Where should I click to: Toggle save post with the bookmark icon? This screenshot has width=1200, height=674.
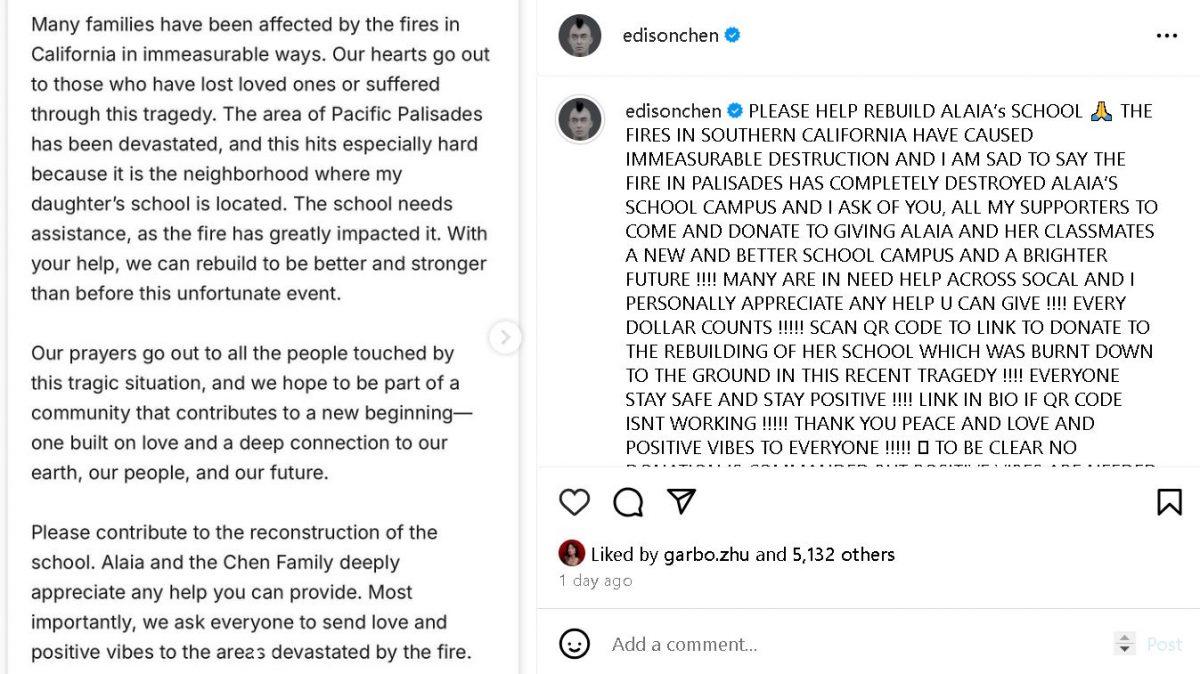click(x=1169, y=502)
